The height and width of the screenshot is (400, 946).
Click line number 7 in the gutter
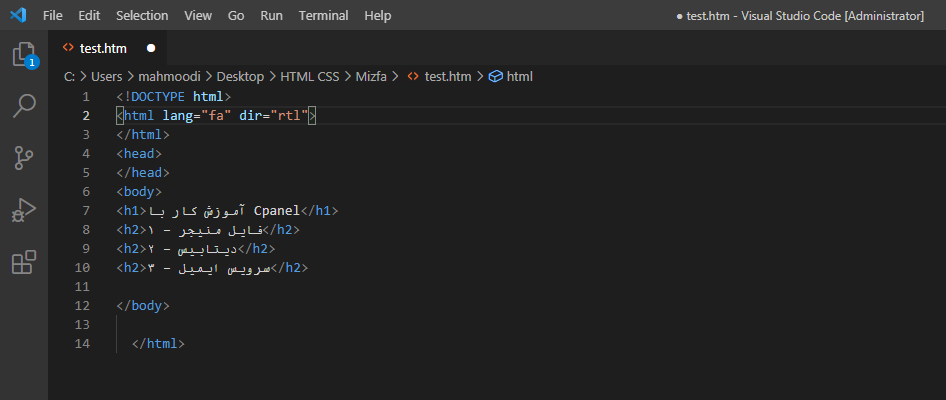click(x=86, y=211)
